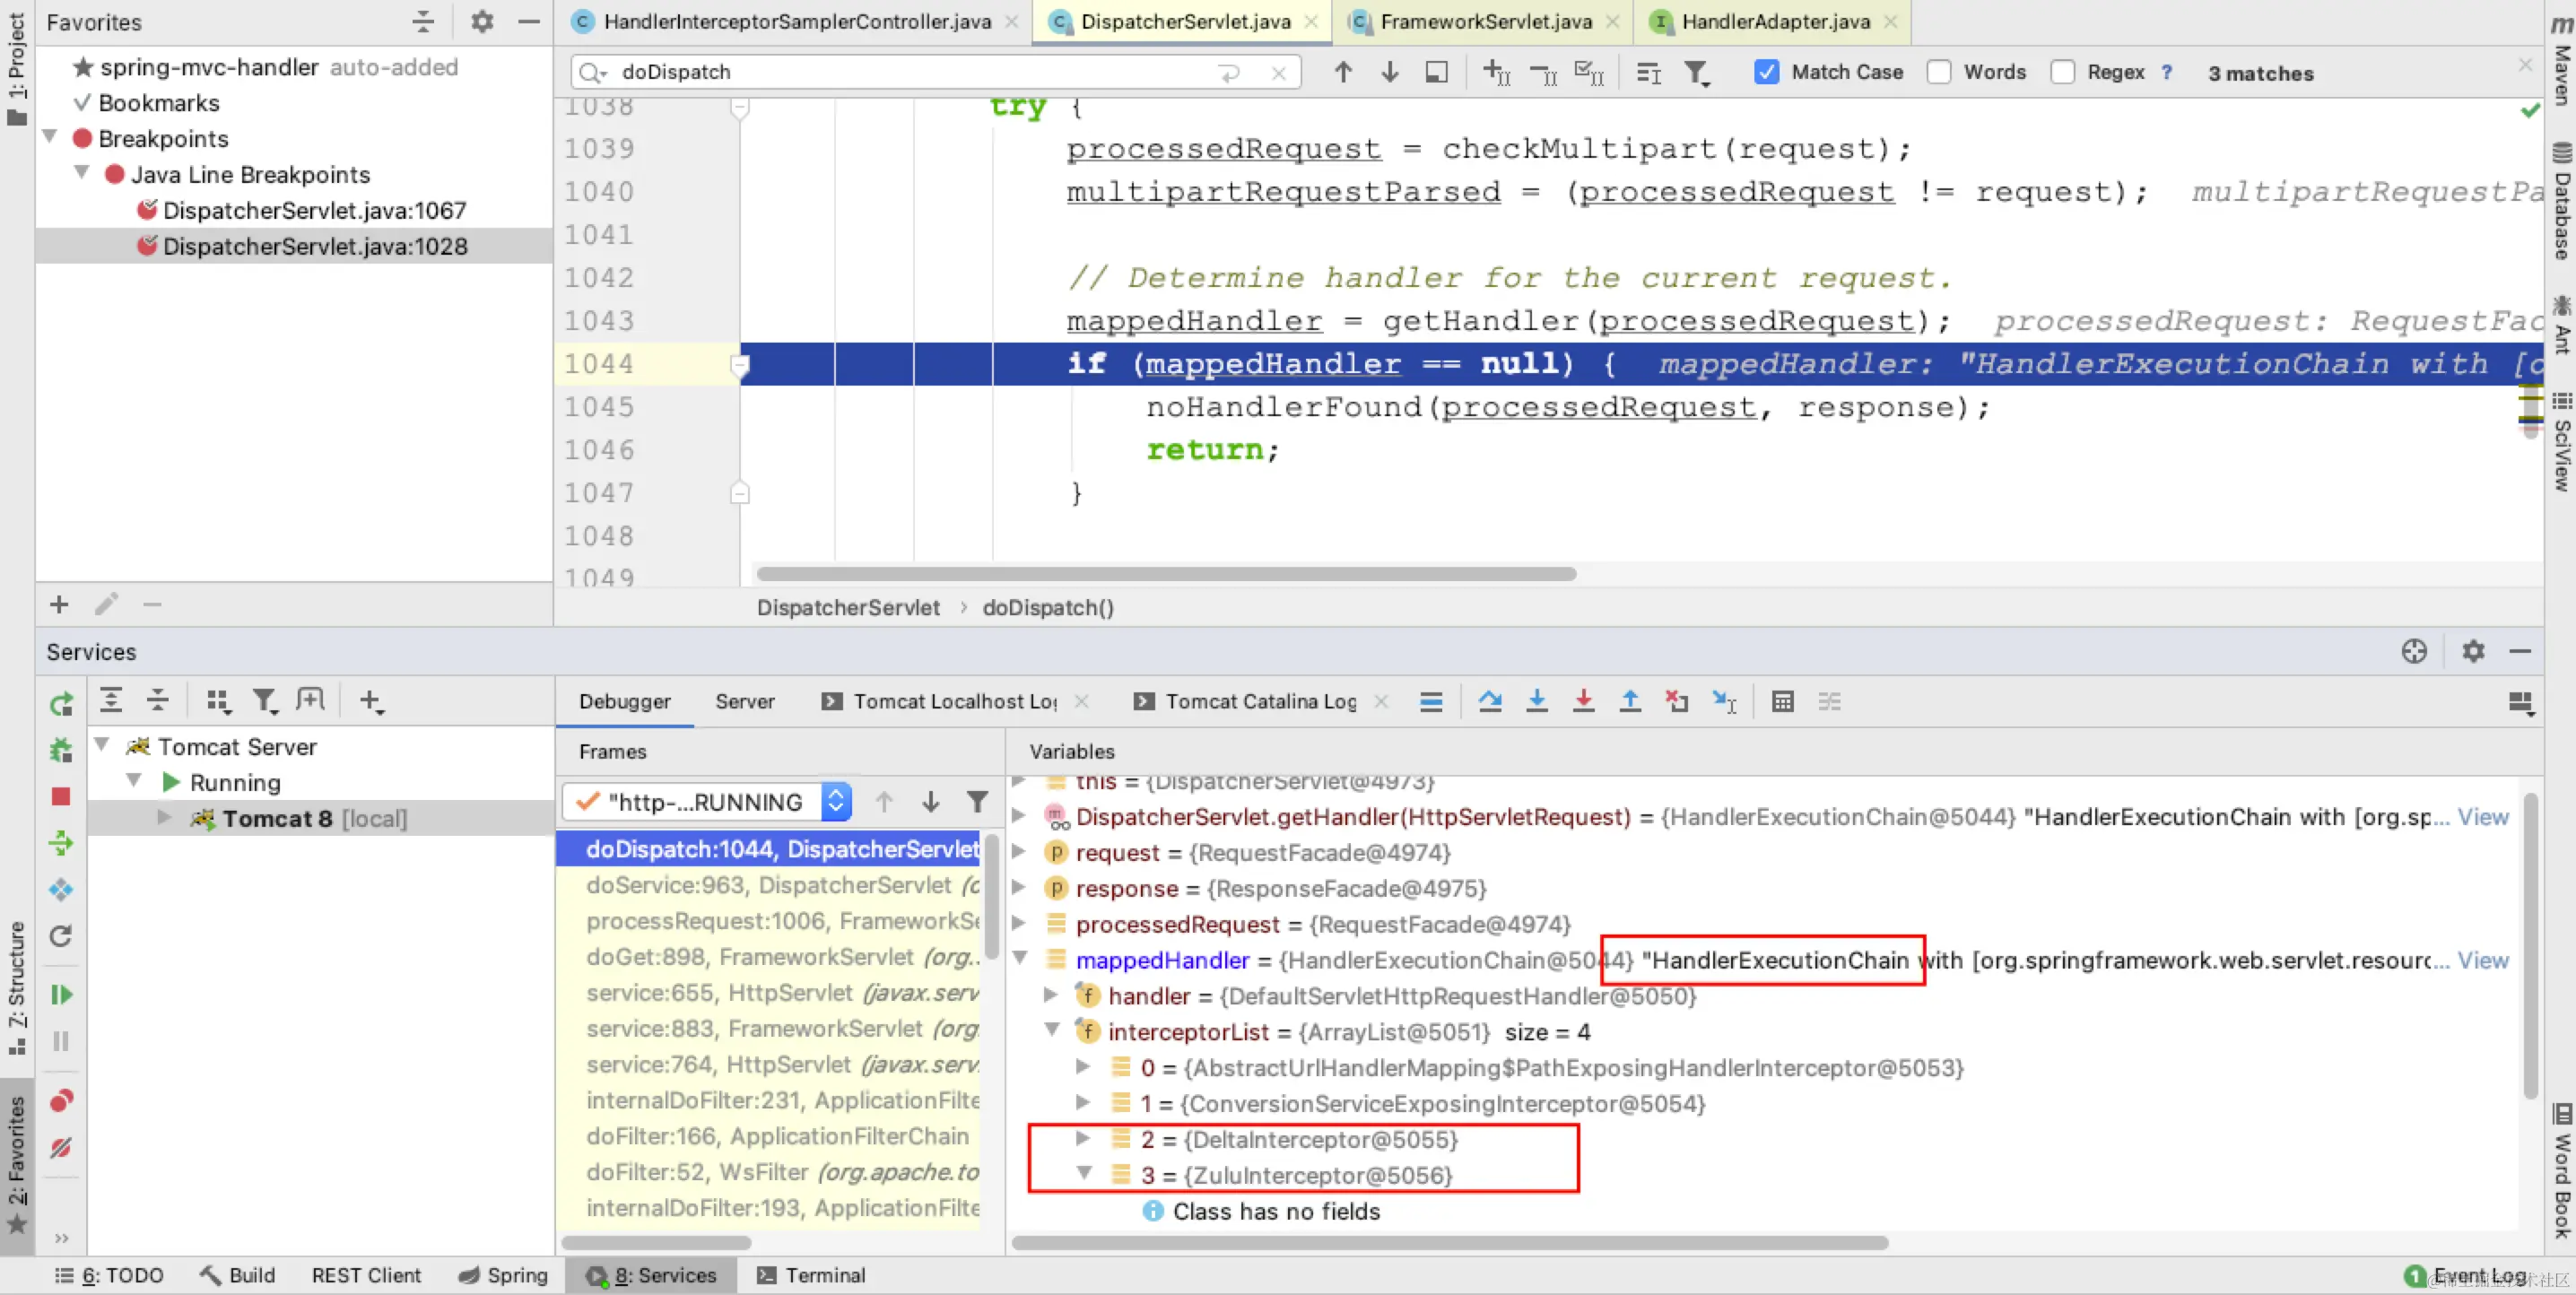Screen dimensions: 2576x1295
Task: Click Mute Breakpoints icon
Action: [61, 1147]
